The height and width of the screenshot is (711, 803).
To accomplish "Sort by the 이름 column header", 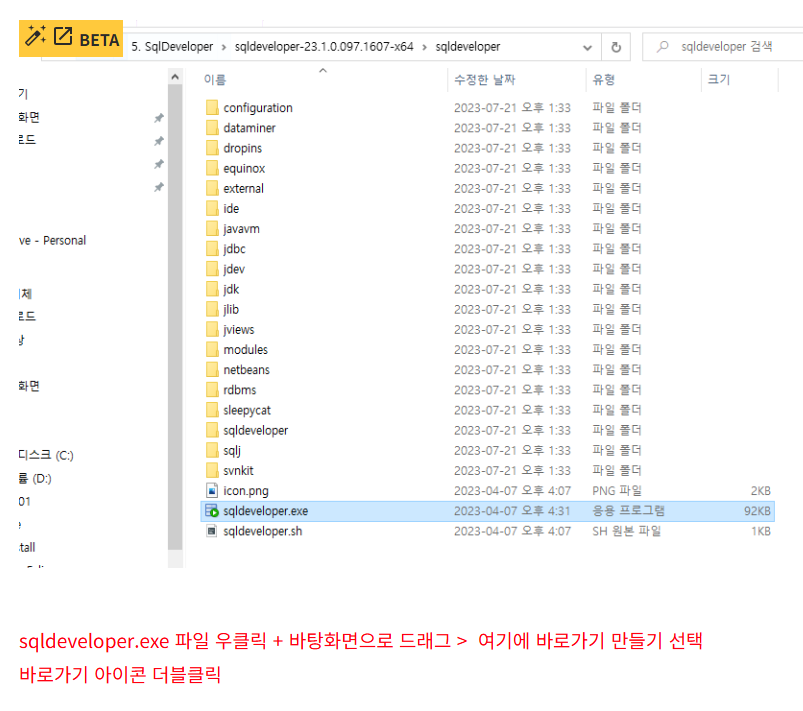I will [x=215, y=80].
